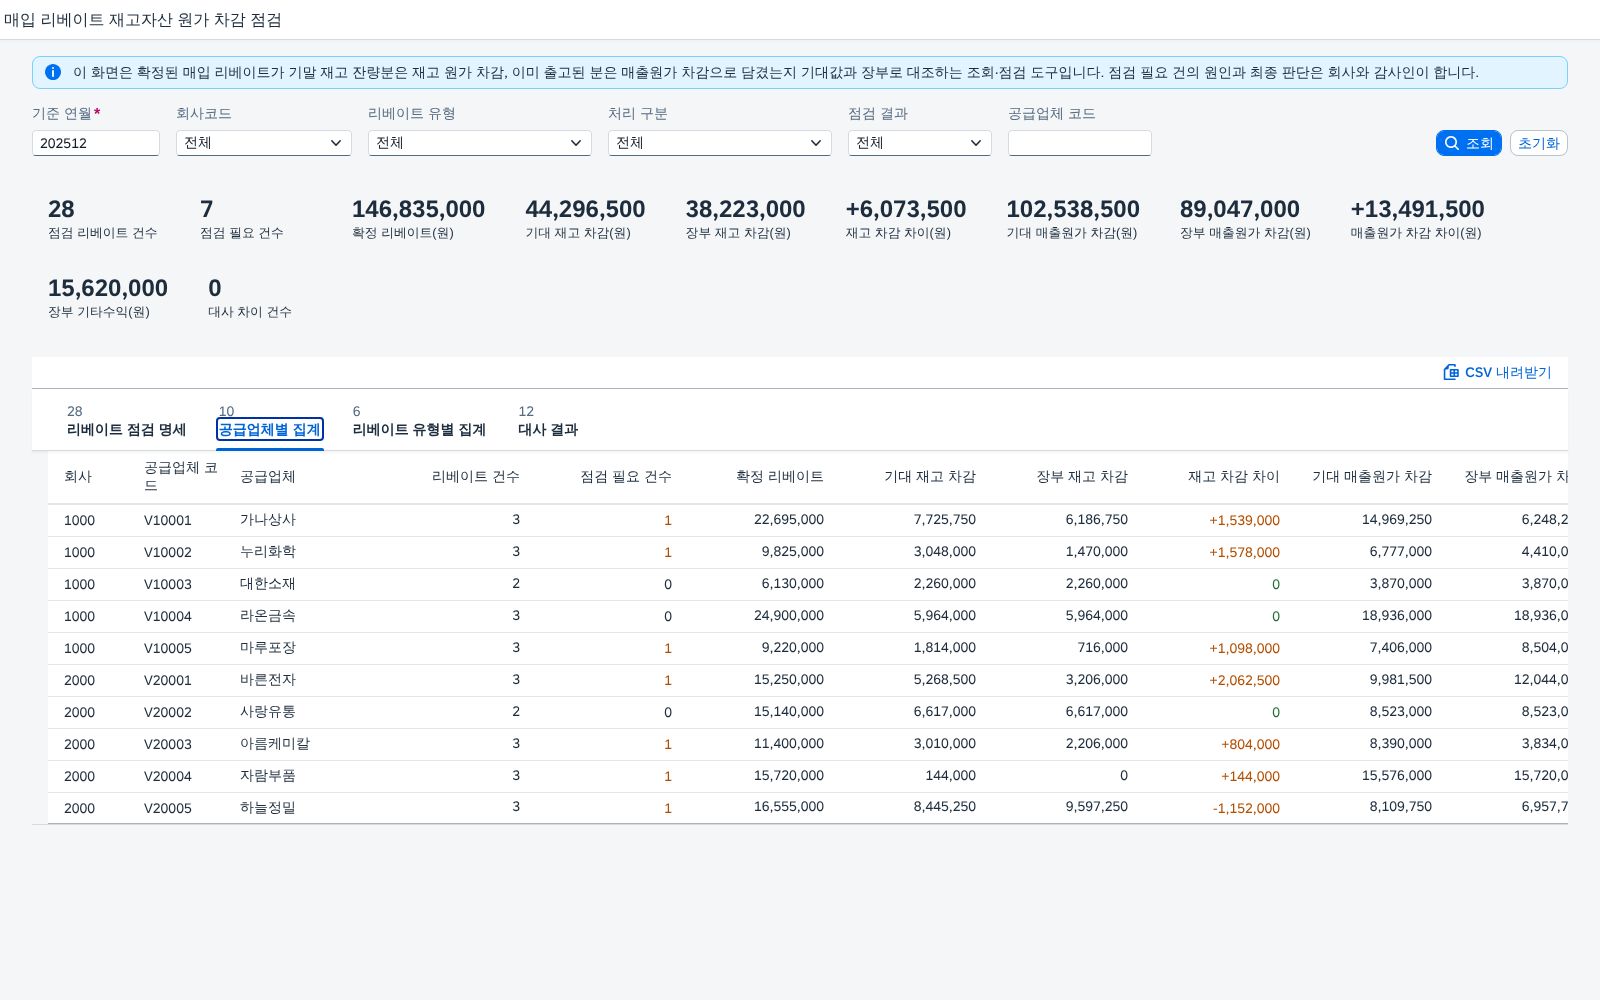Image resolution: width=1600 pixels, height=1000 pixels.
Task: Select the V20005 하늘정밀 row
Action: pos(808,808)
